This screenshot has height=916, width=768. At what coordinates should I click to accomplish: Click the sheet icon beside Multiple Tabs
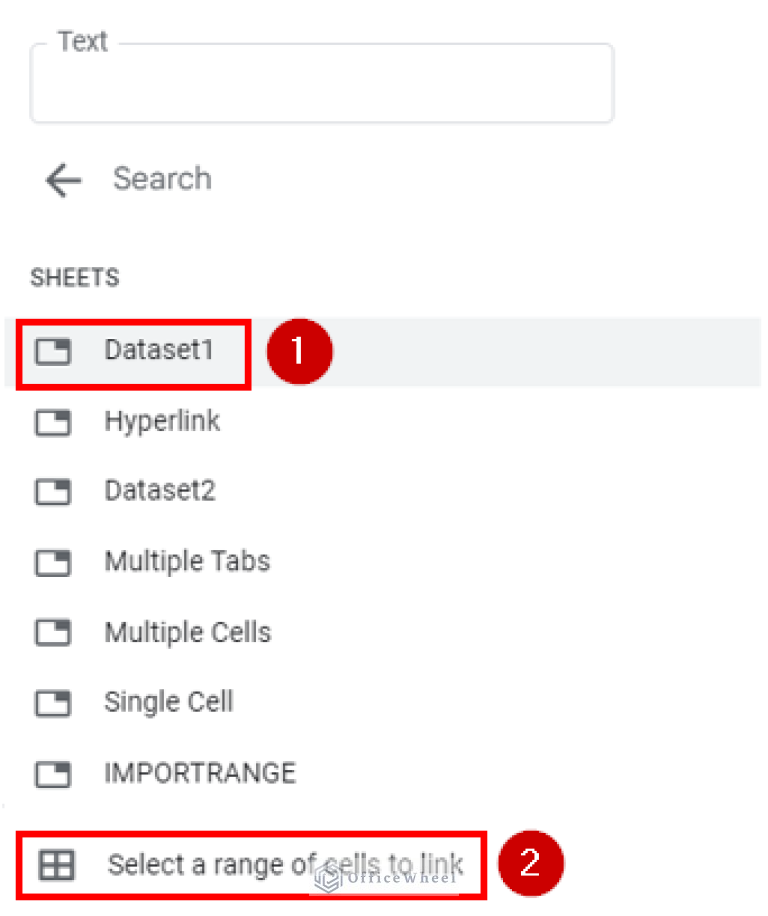[52, 563]
